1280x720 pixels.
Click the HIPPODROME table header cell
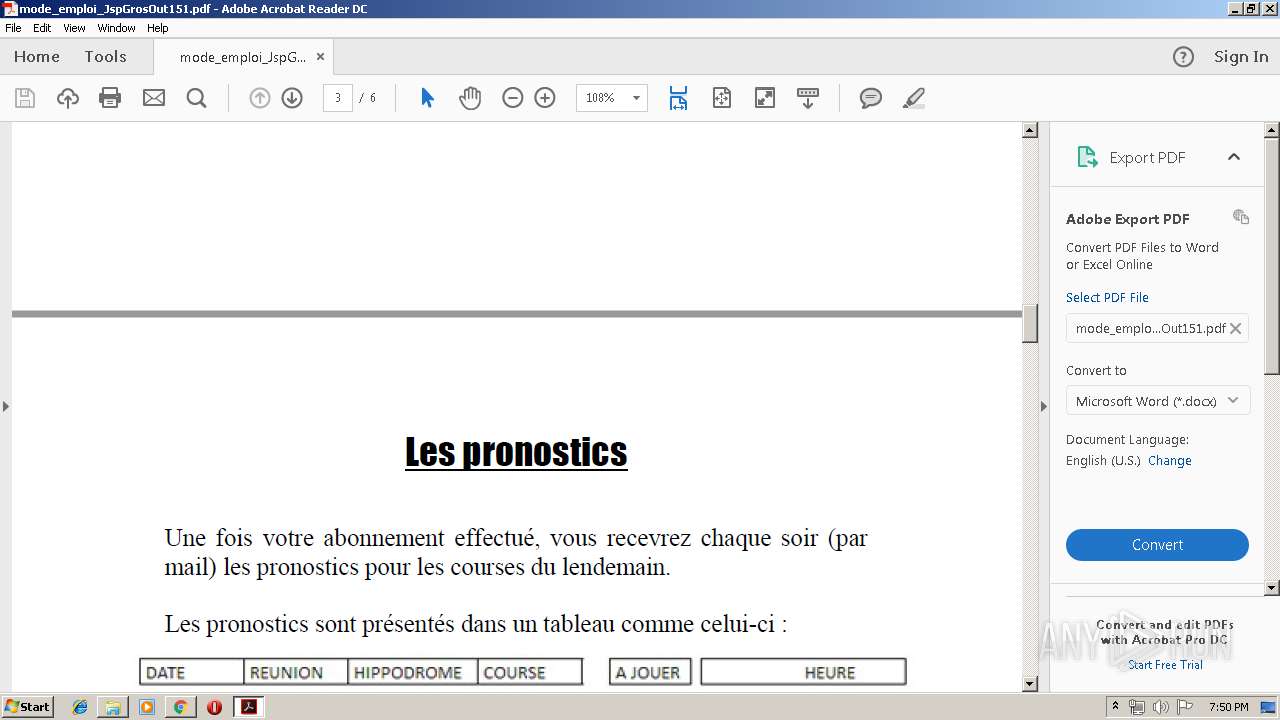pyautogui.click(x=413, y=672)
